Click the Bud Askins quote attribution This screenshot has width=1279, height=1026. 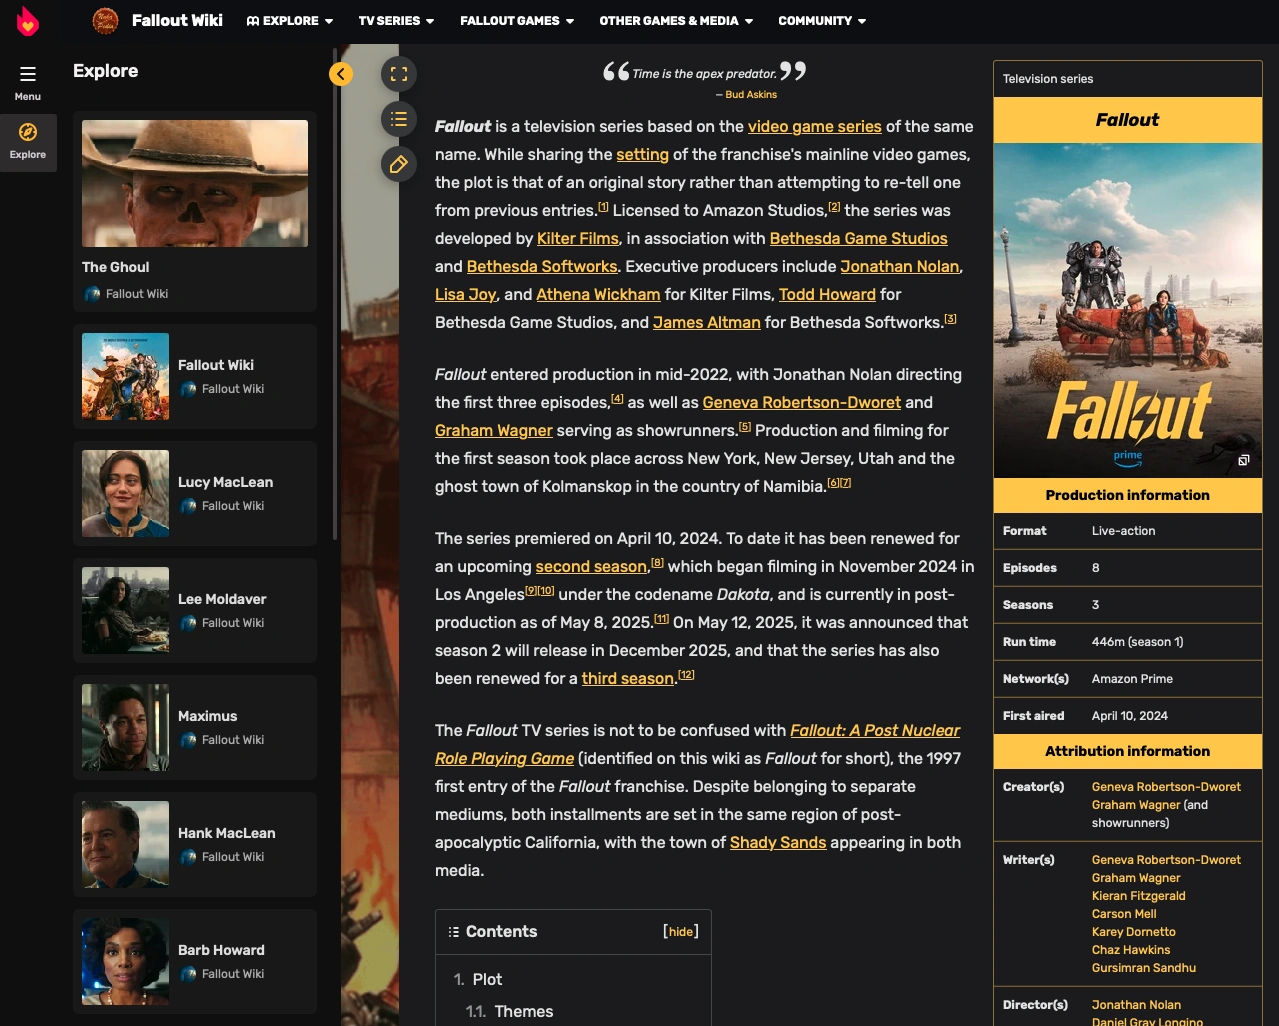[751, 94]
